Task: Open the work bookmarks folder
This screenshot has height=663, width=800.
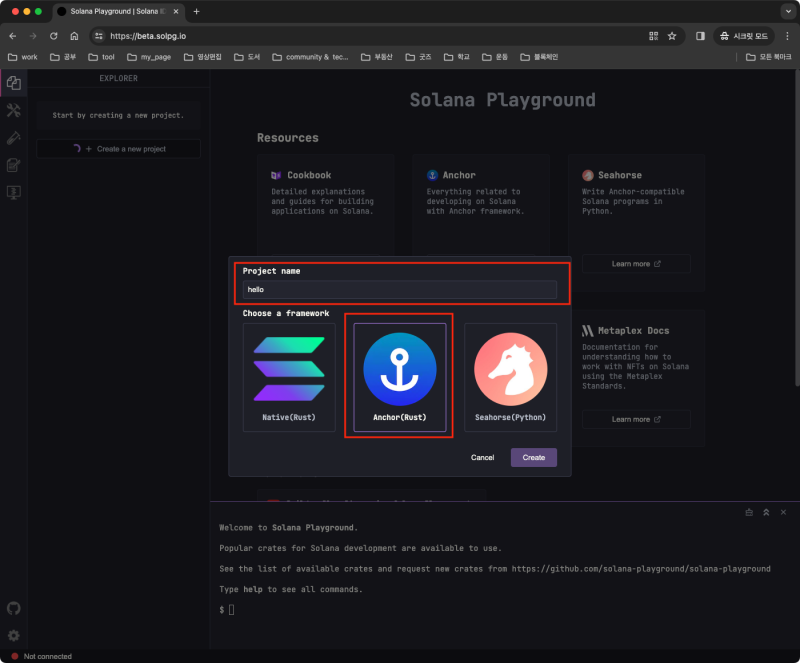Action: pyautogui.click(x=23, y=57)
